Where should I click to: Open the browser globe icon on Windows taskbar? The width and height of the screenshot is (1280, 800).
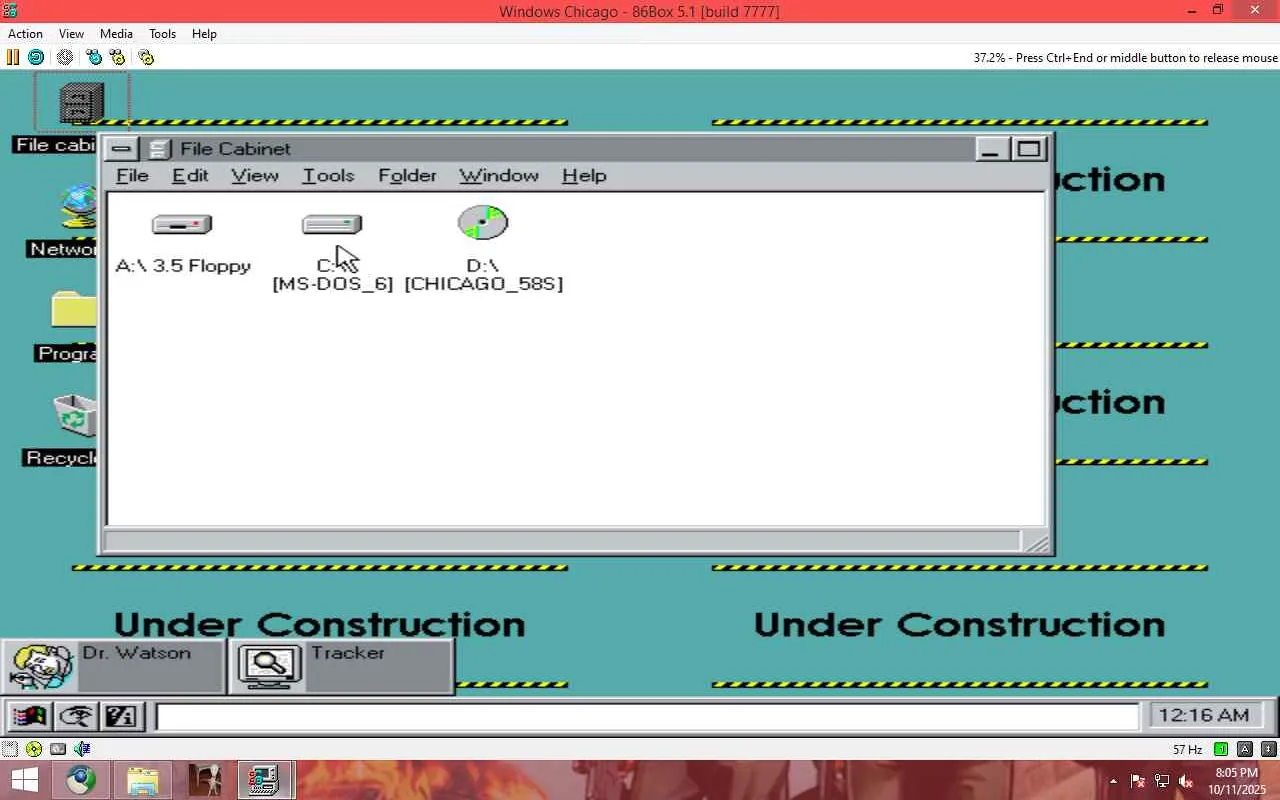(81, 780)
